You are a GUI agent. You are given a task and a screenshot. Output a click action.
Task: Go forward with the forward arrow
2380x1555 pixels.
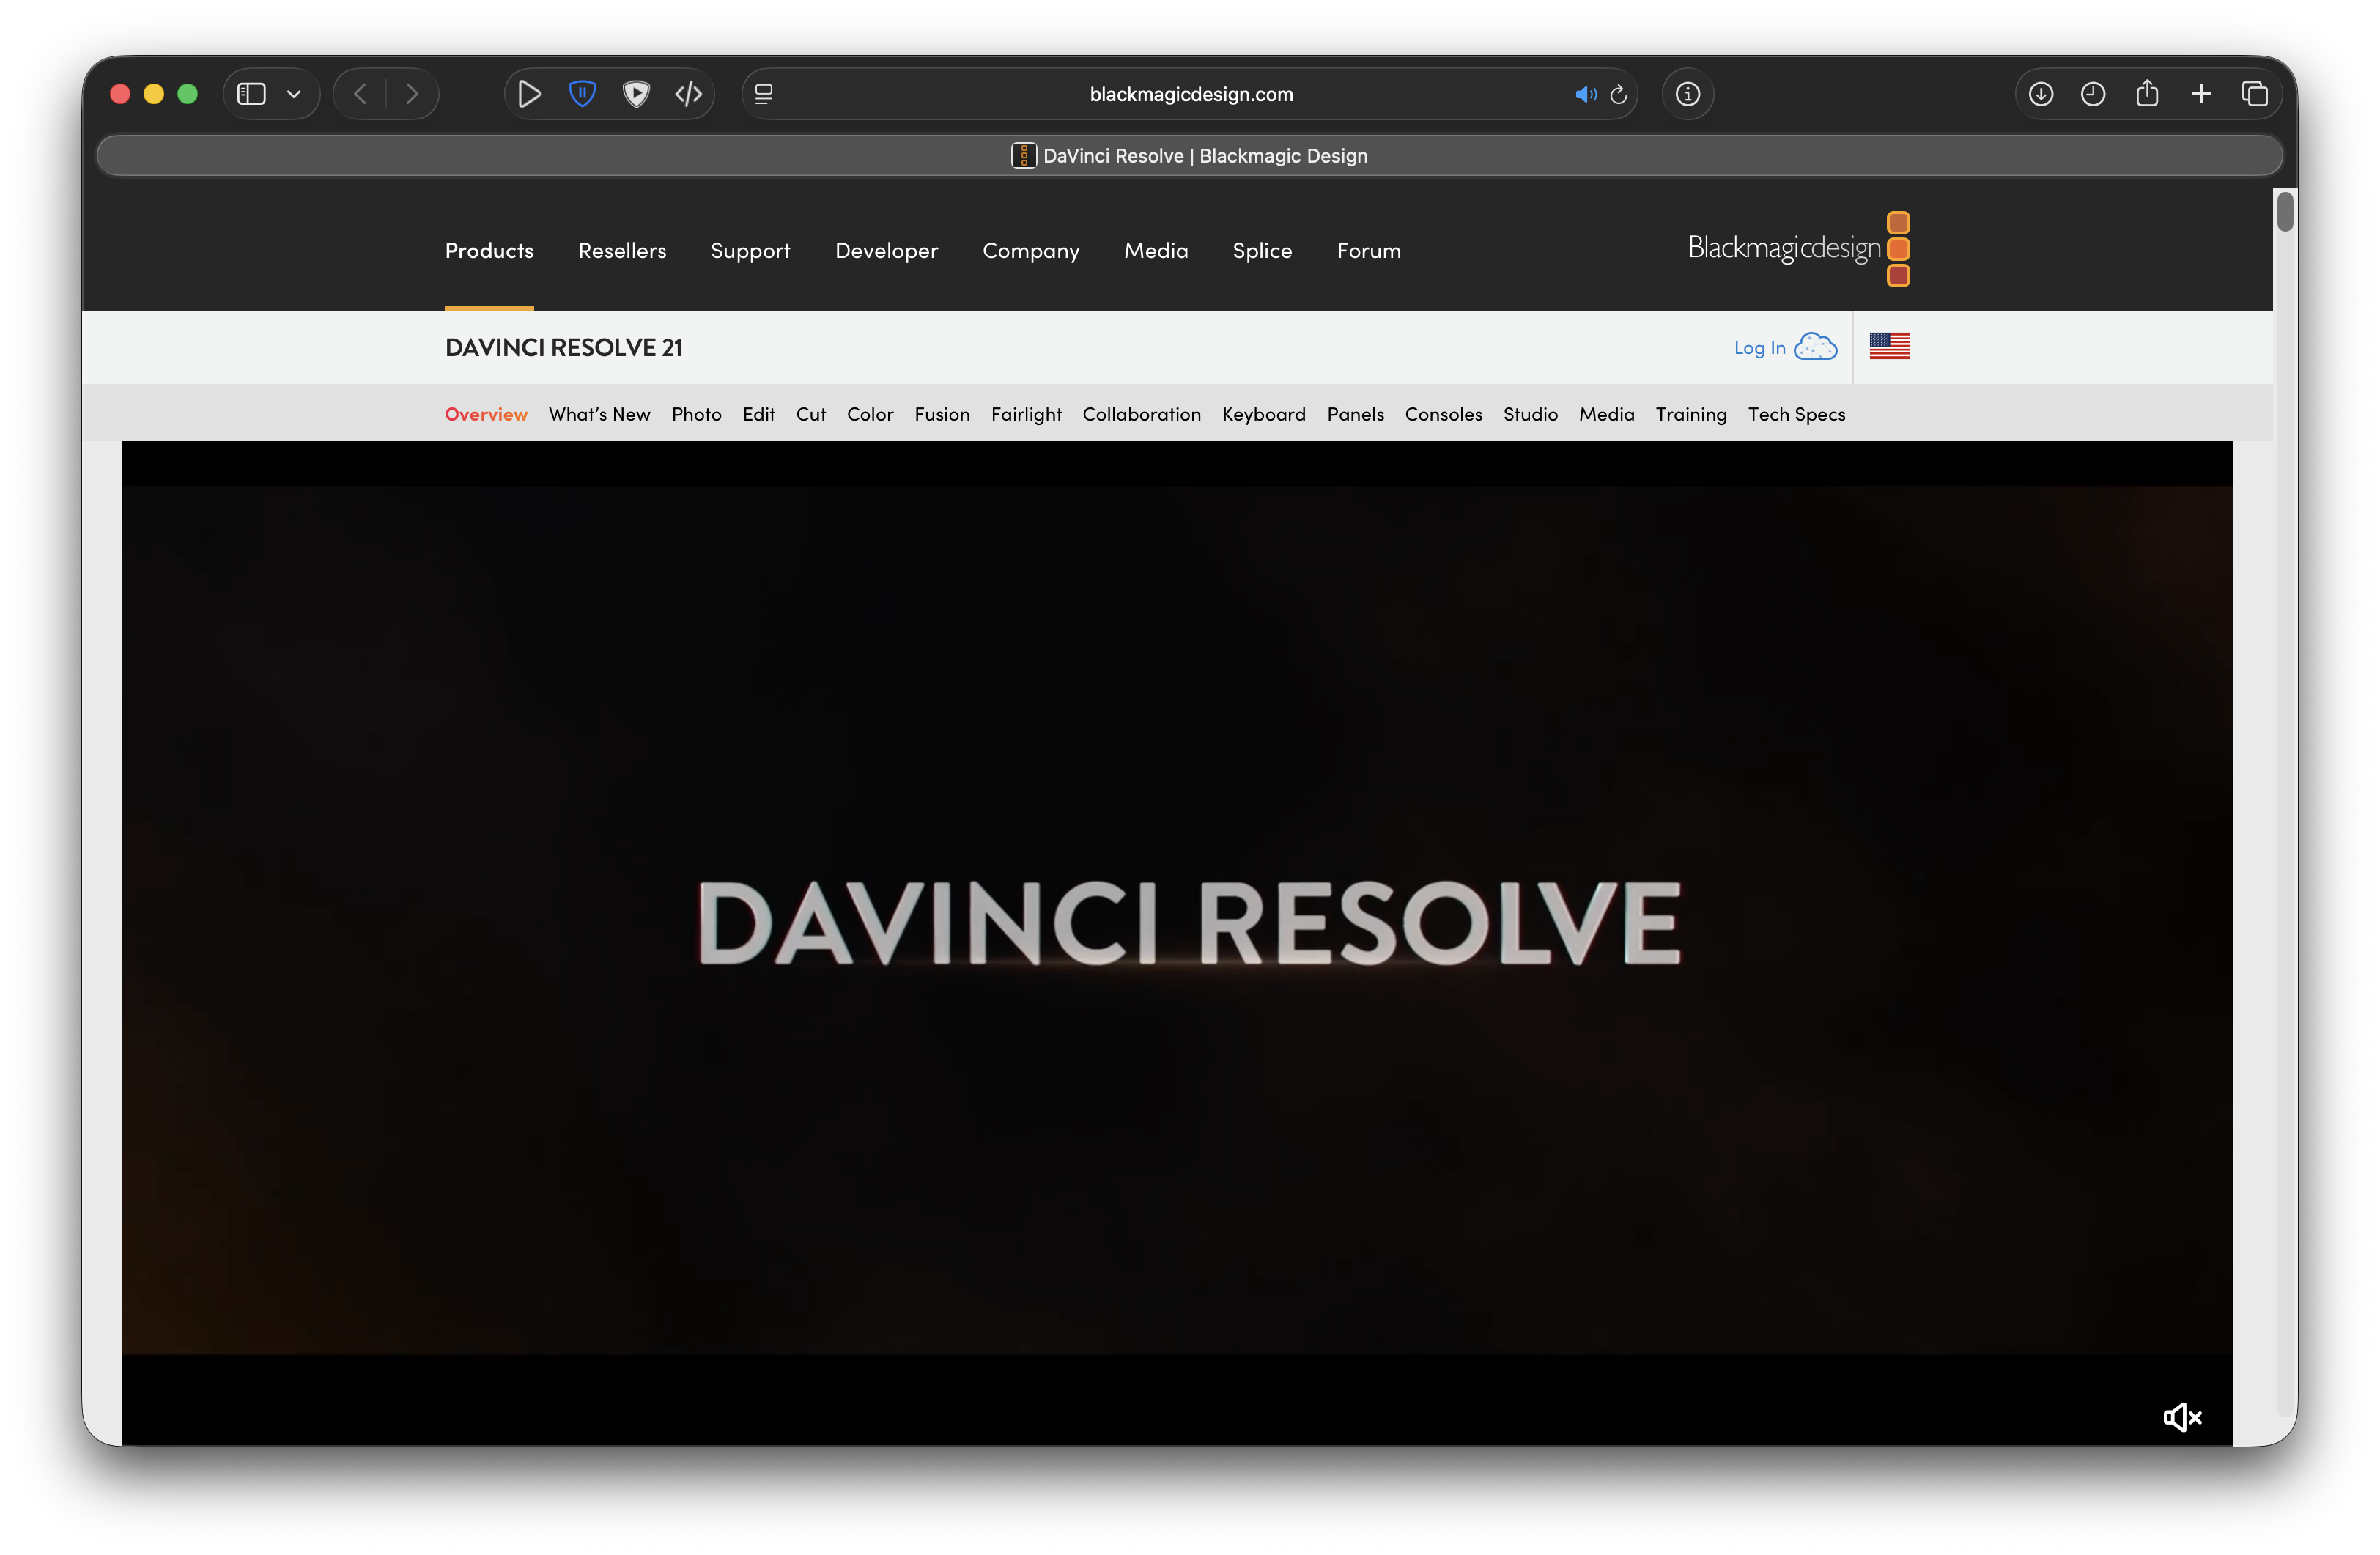click(x=412, y=94)
